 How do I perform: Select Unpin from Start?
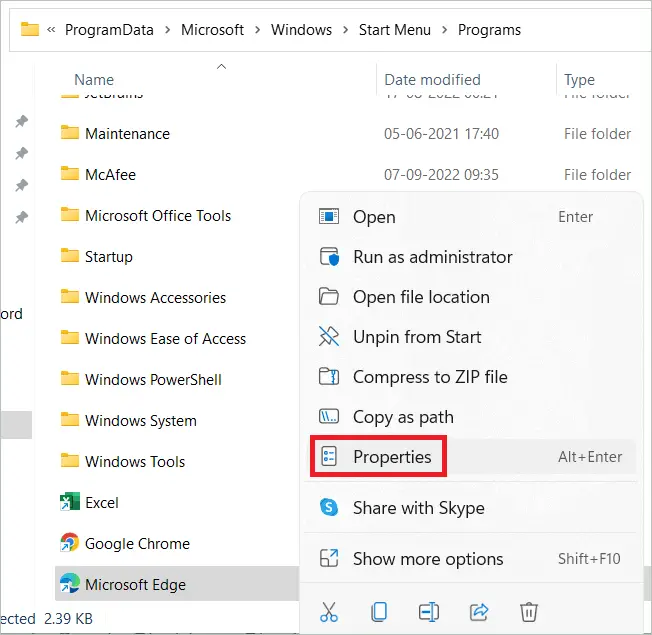point(470,337)
